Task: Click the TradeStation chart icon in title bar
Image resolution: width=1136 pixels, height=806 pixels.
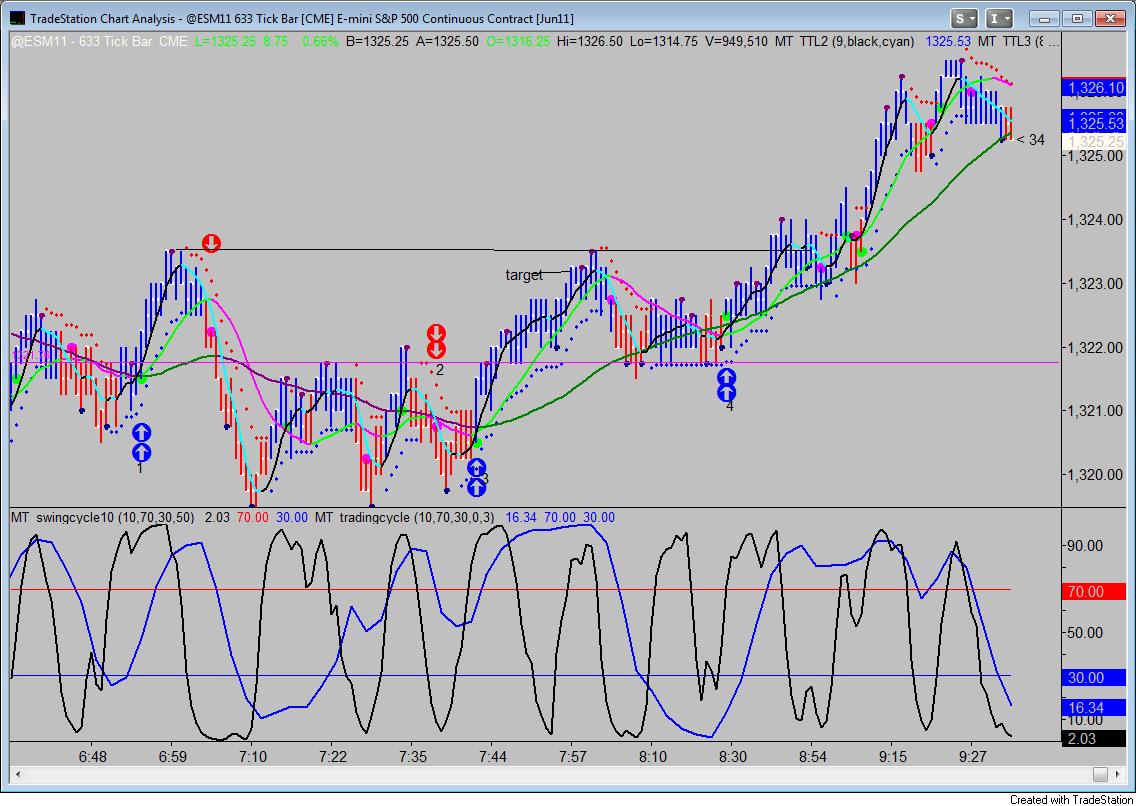Action: [x=16, y=18]
